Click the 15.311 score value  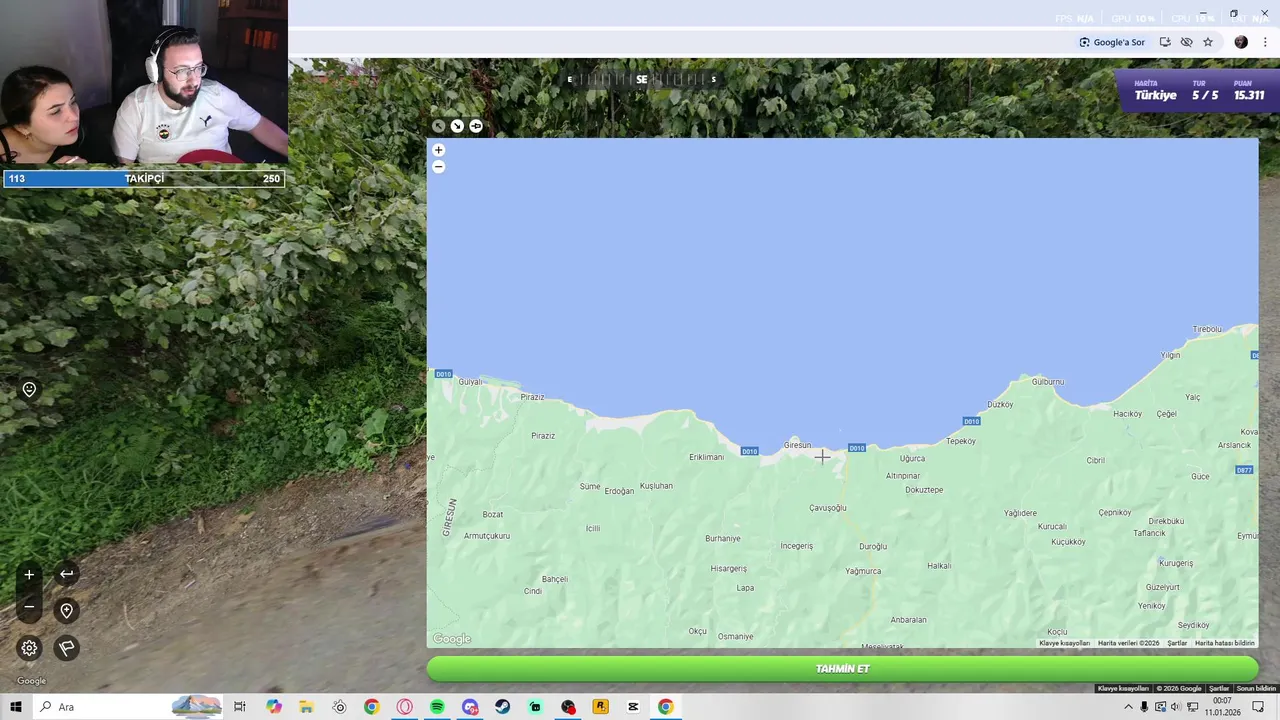[x=1249, y=95]
